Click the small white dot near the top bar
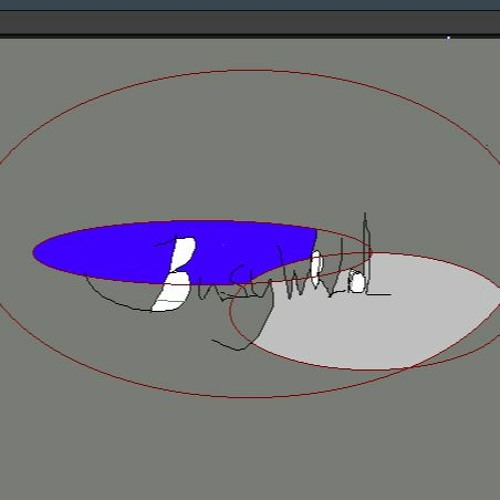 (448, 38)
